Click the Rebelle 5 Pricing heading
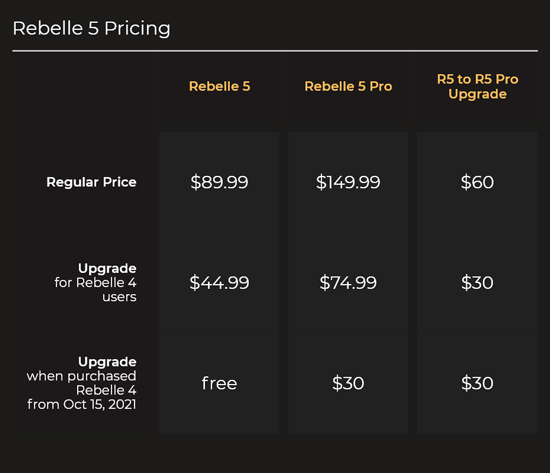 (92, 28)
